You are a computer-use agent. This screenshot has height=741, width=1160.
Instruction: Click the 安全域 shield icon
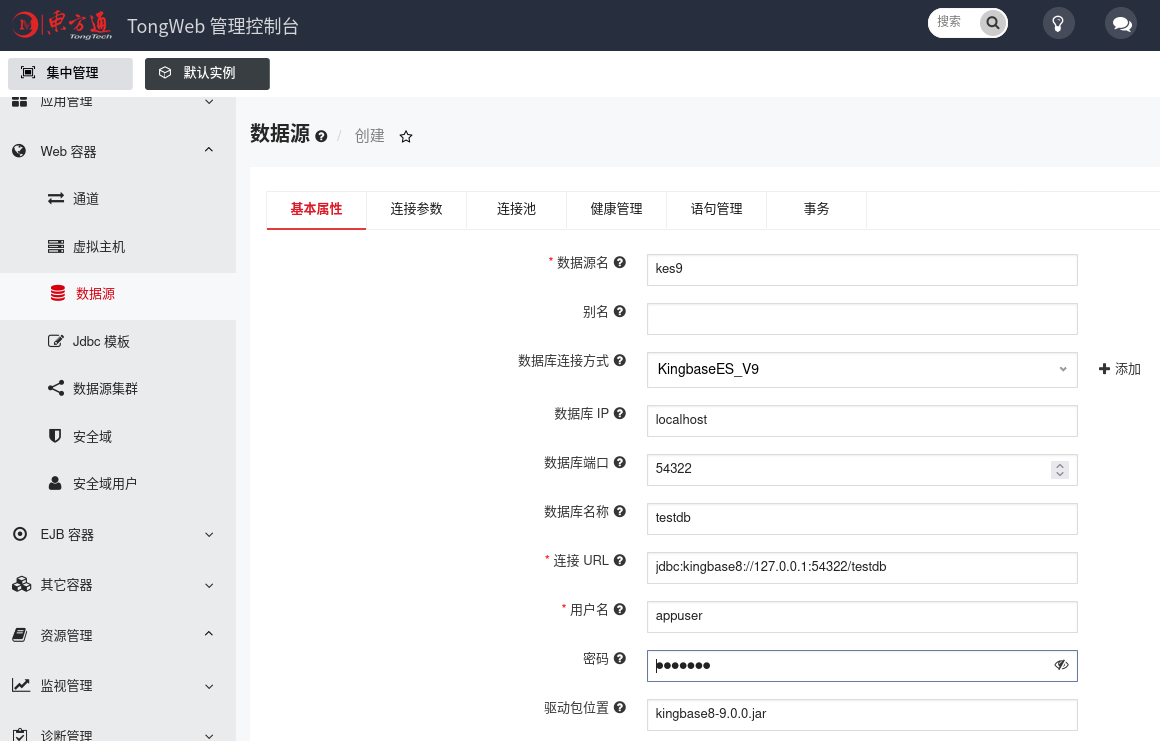coord(55,436)
